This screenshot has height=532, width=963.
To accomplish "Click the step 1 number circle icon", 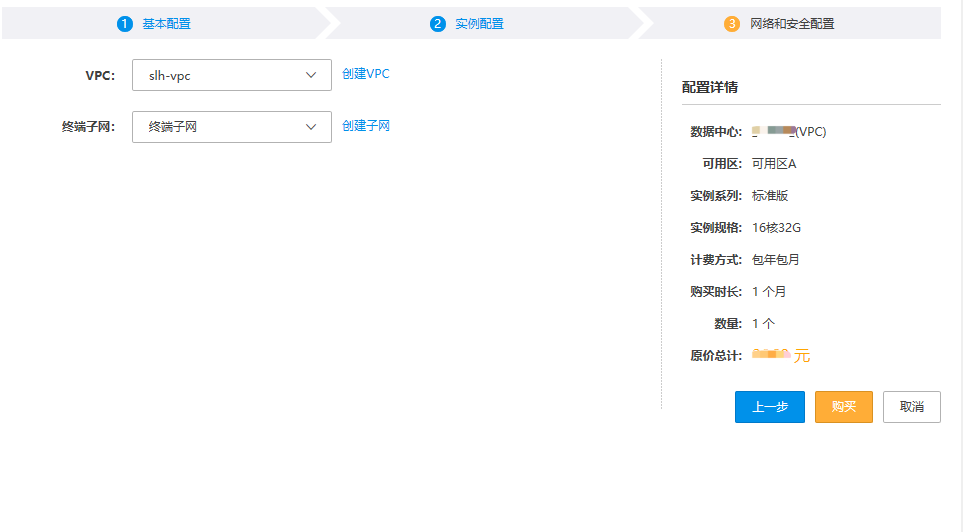I will click(x=125, y=24).
